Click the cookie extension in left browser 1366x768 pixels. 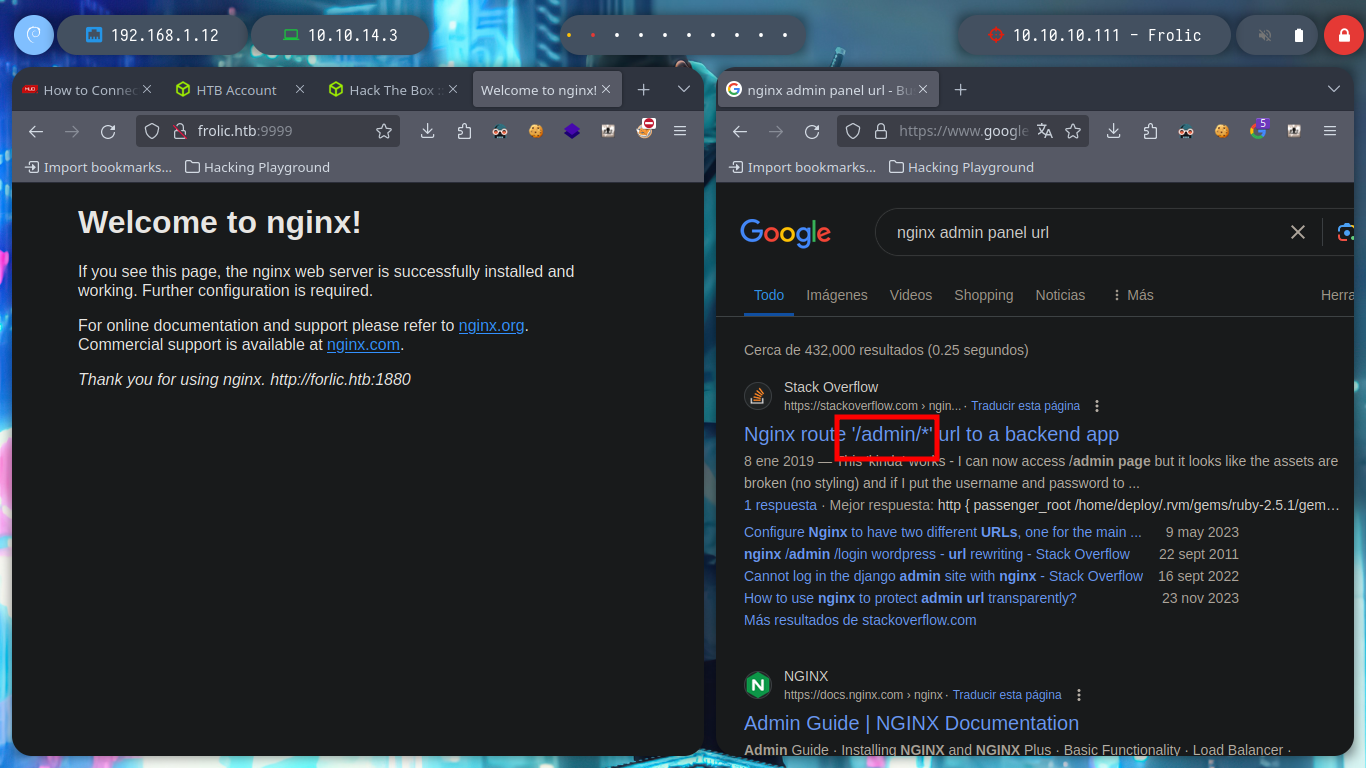click(536, 131)
